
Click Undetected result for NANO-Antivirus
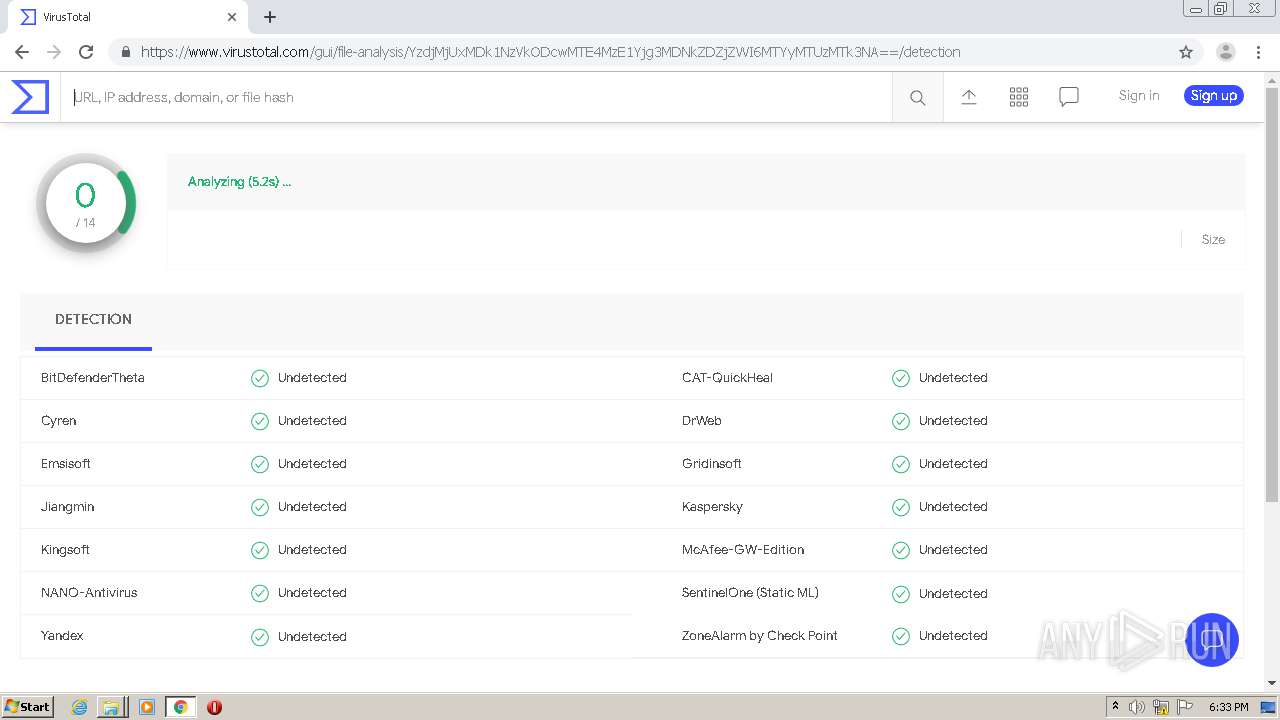(x=312, y=593)
